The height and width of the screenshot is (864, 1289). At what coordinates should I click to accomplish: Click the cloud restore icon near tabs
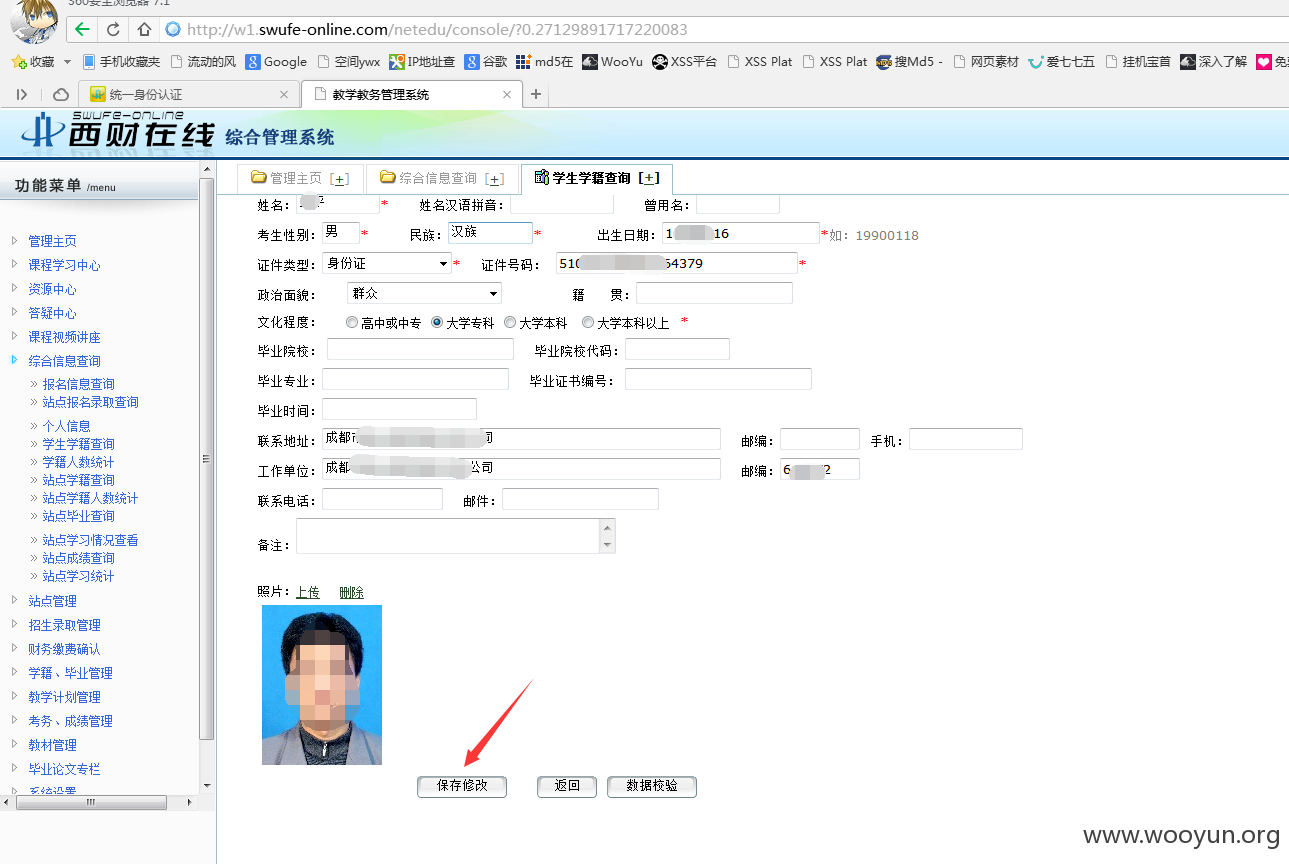[61, 95]
